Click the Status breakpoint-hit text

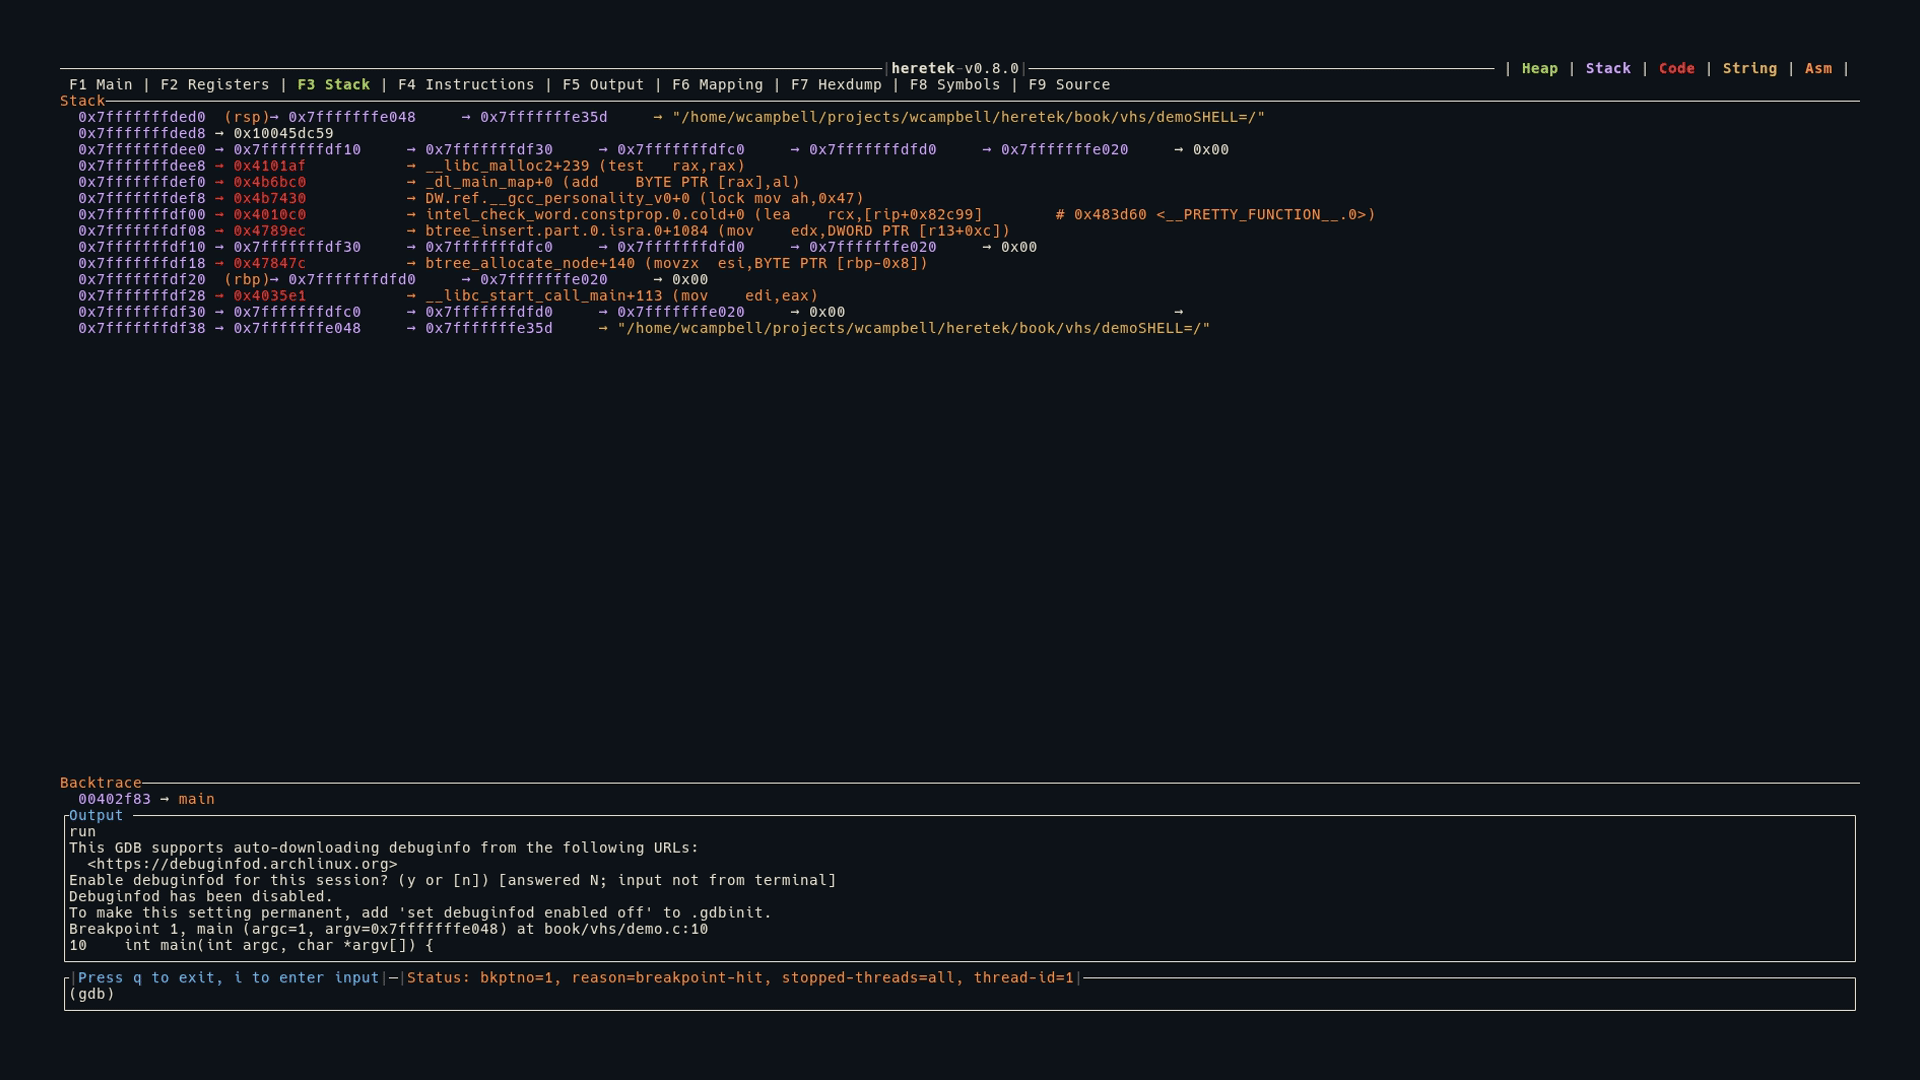[x=740, y=978]
